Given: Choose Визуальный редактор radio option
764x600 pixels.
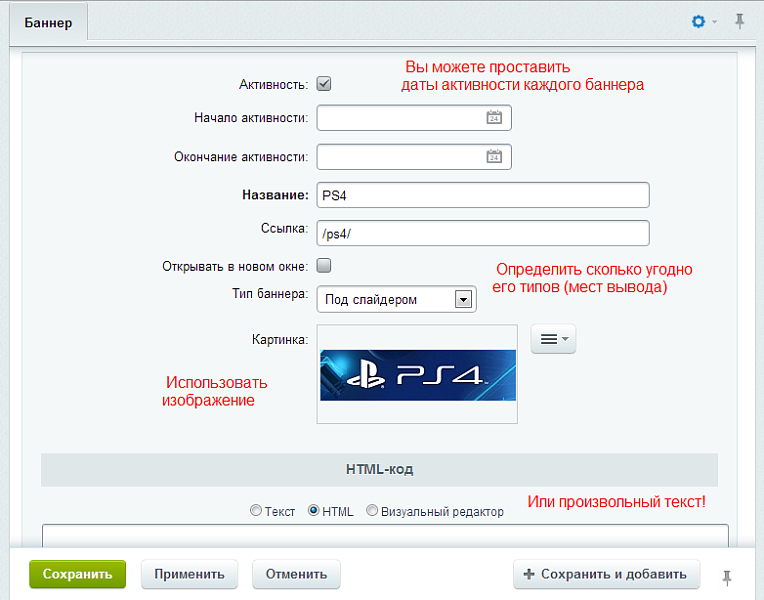Looking at the screenshot, I should coord(372,511).
